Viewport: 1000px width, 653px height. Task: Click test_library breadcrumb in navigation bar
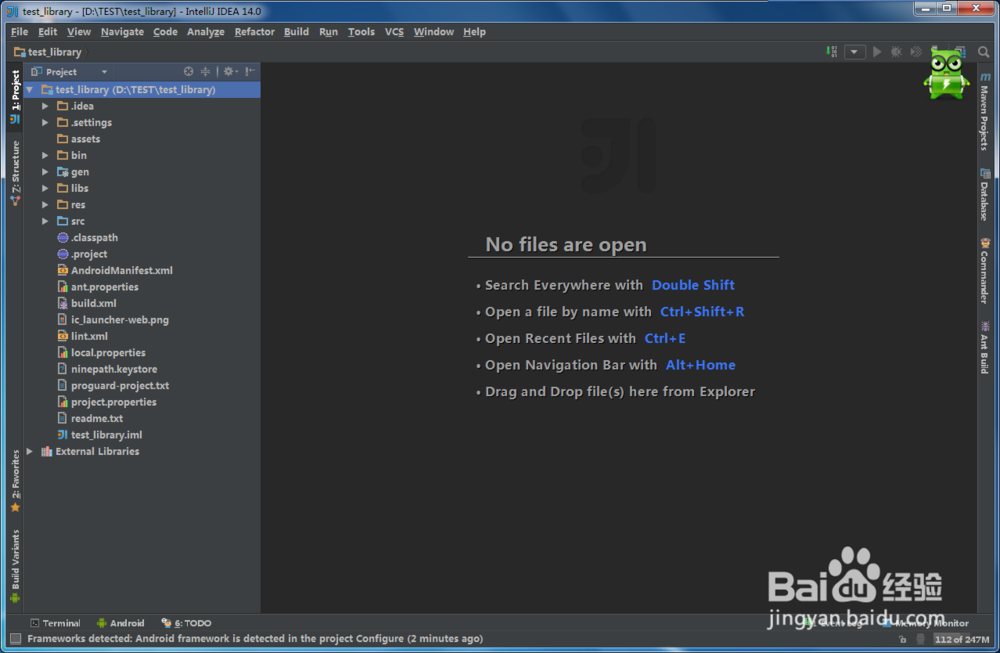(x=48, y=52)
